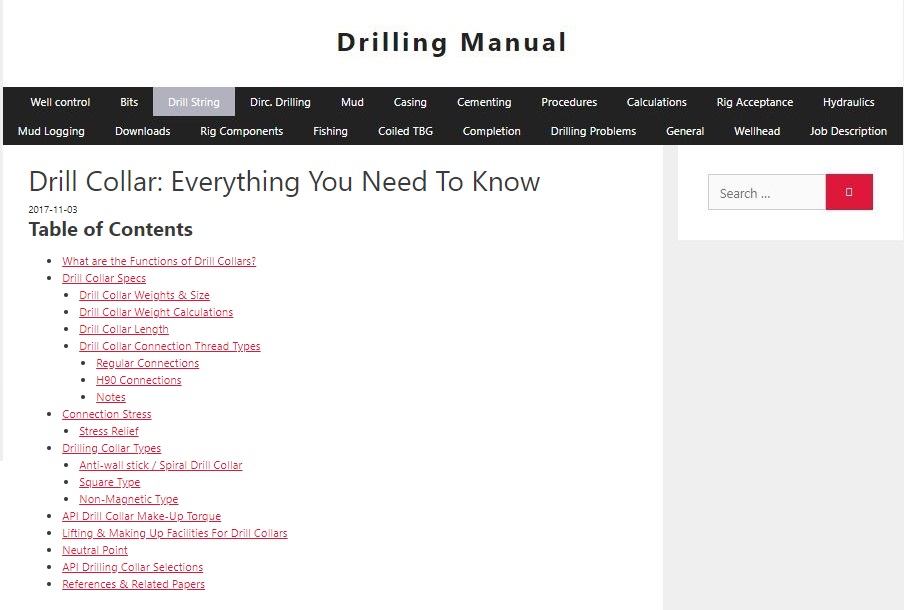Viewport: 904px width, 610px height.
Task: Open the Hydraulics menu item
Action: tap(849, 102)
